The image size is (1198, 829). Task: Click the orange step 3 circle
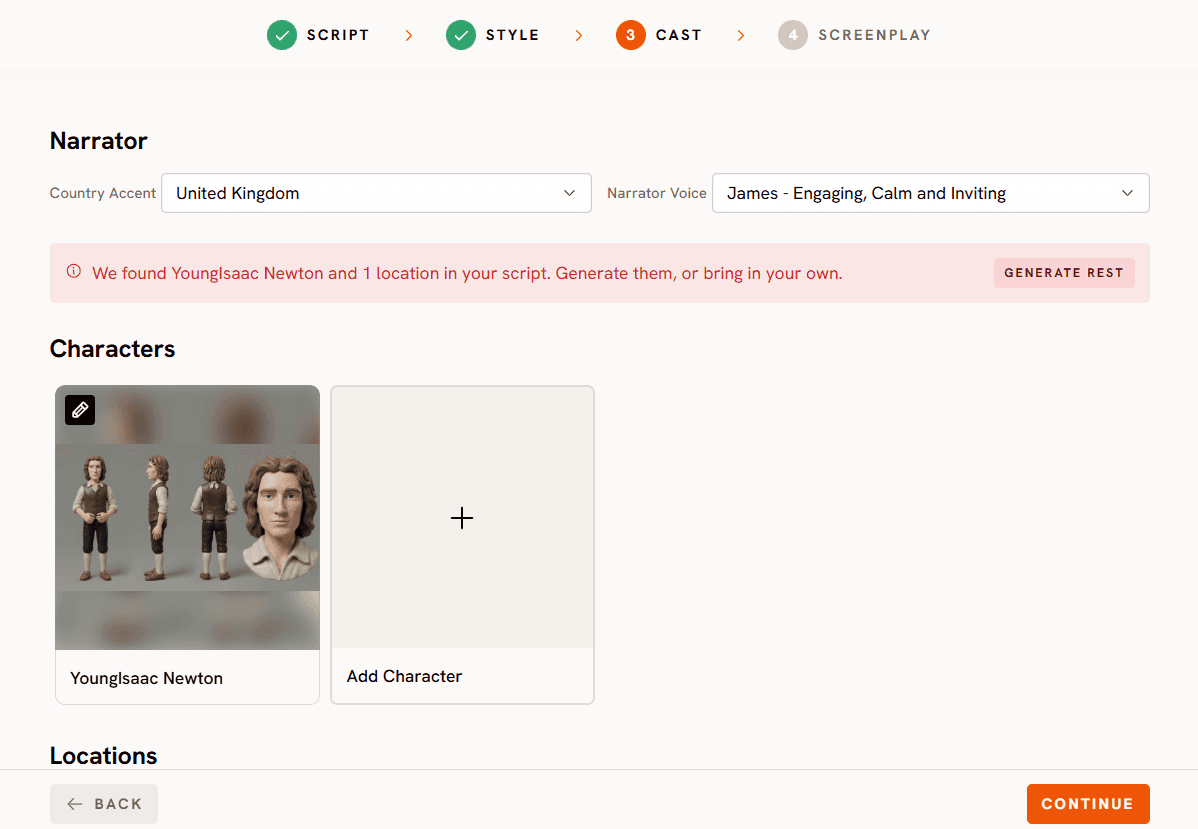point(630,35)
